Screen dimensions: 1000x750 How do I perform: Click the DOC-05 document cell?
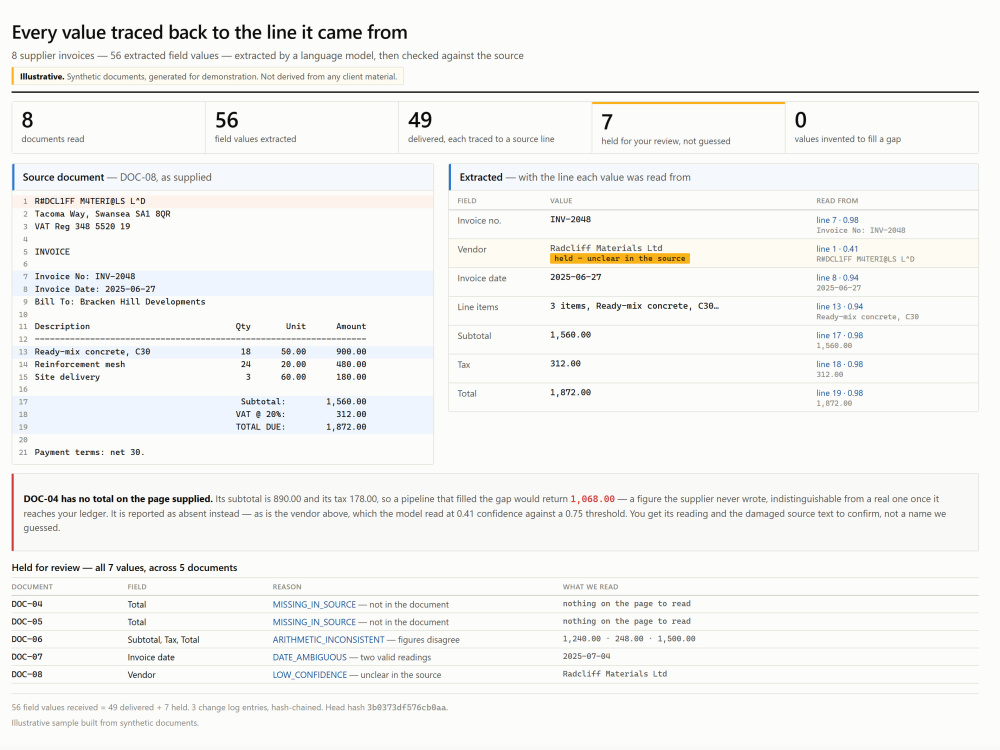point(27,622)
